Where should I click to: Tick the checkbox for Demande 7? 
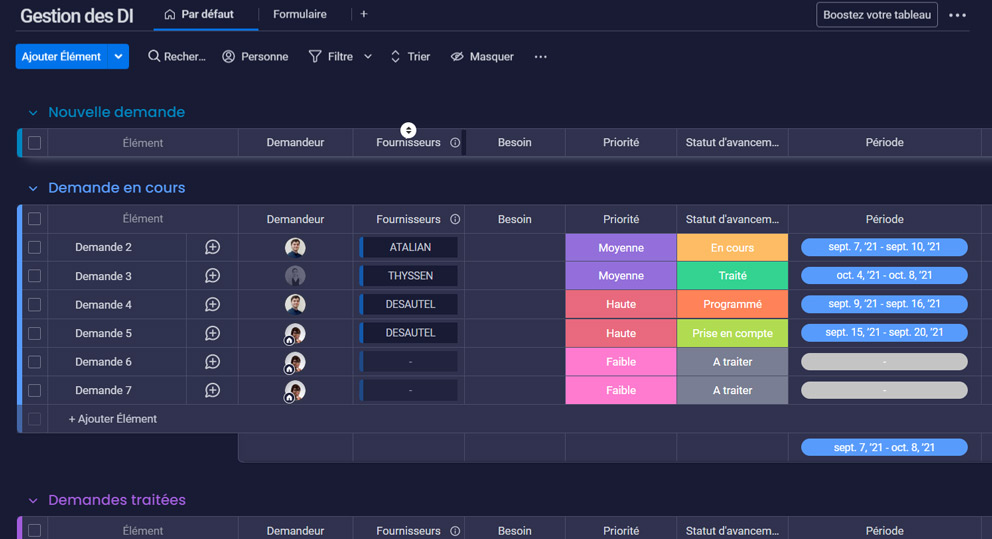point(34,390)
